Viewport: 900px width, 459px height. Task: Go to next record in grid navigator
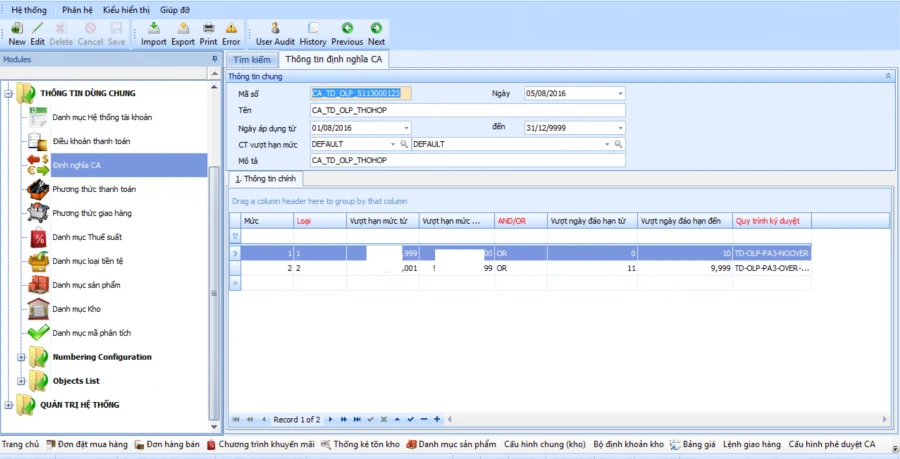[x=330, y=419]
